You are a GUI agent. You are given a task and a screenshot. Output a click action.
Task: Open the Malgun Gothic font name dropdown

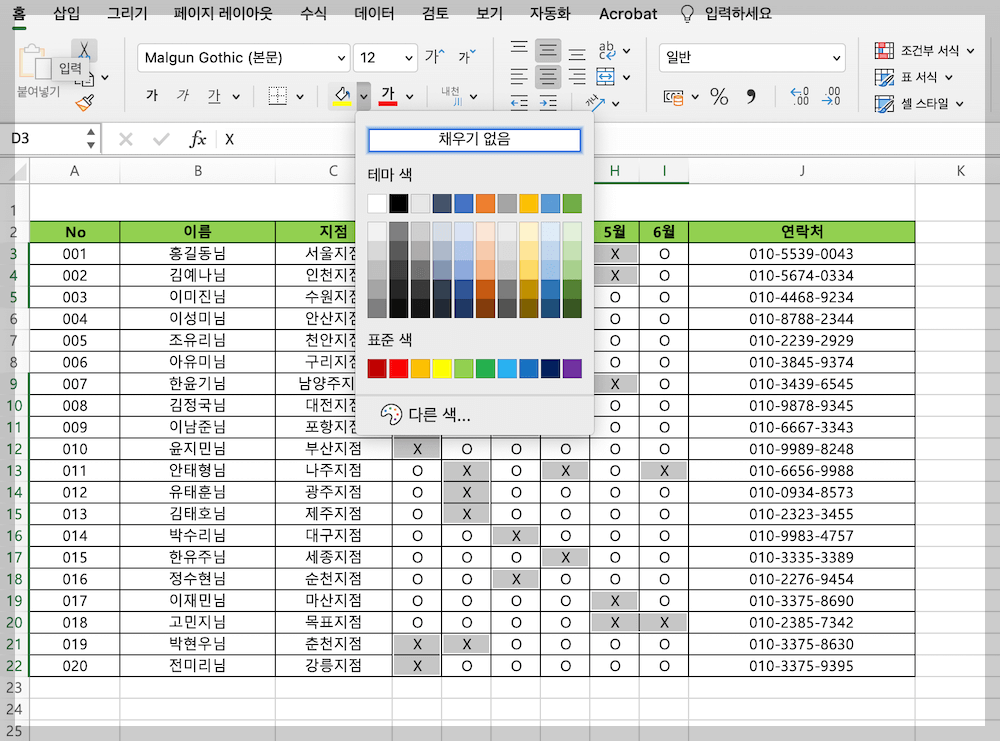coord(341,58)
